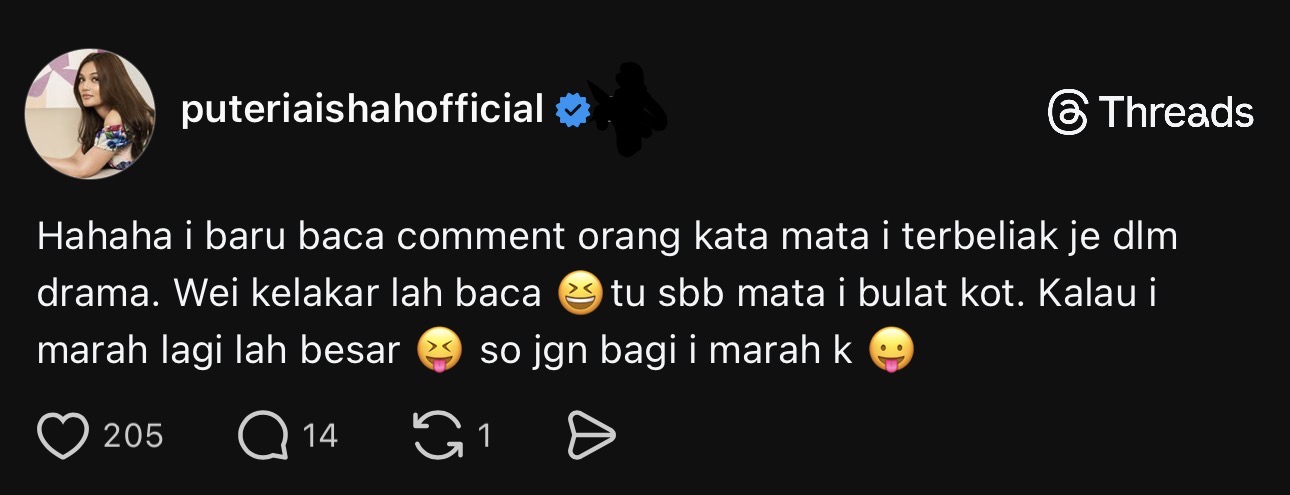
Task: Click the blue verified badge
Action: [x=572, y=110]
